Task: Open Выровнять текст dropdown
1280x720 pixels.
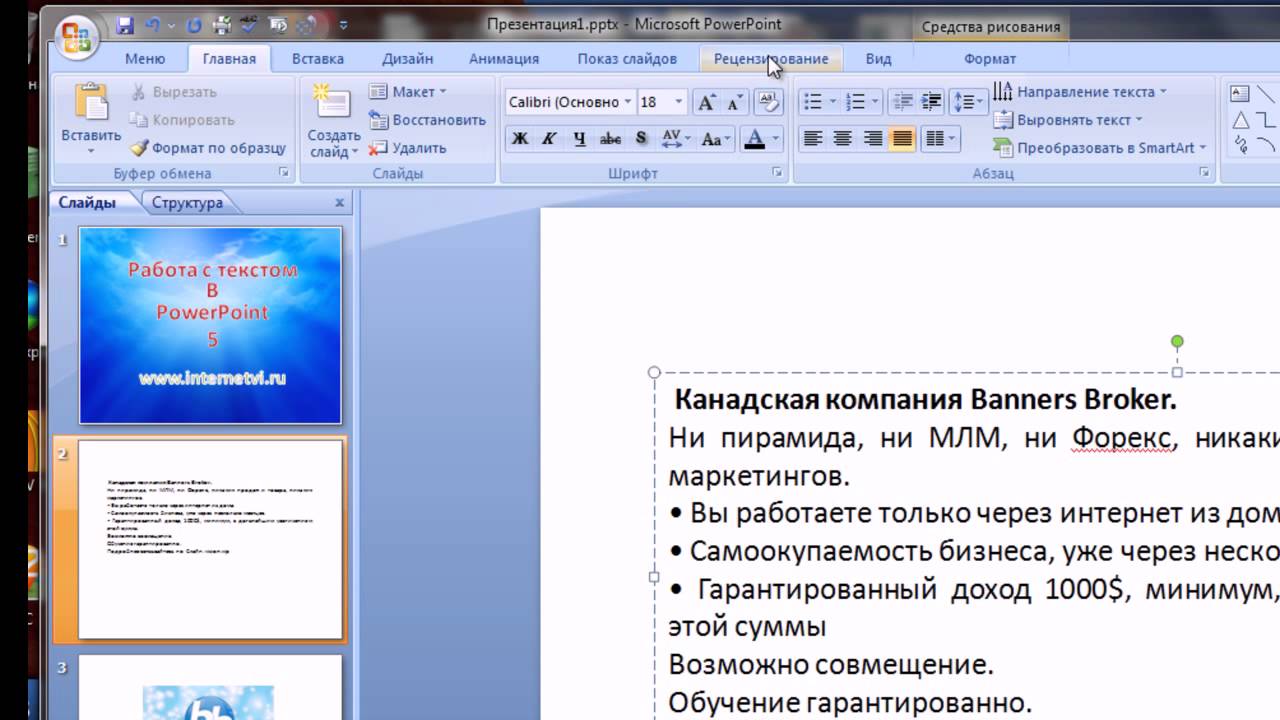Action: tap(1067, 120)
